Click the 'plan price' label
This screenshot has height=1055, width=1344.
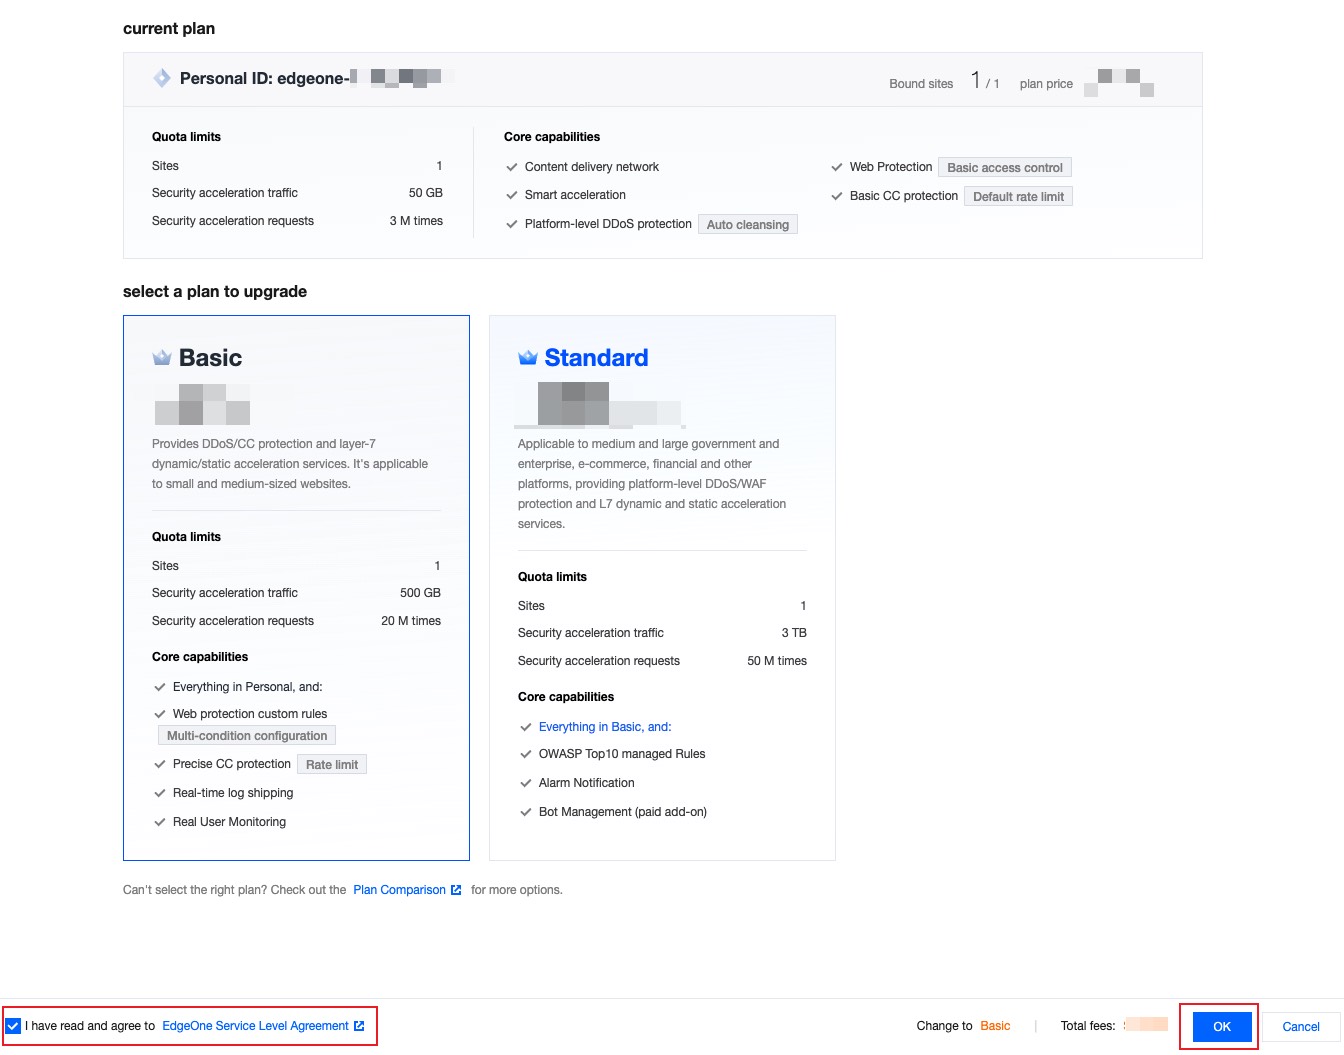pyautogui.click(x=1046, y=84)
